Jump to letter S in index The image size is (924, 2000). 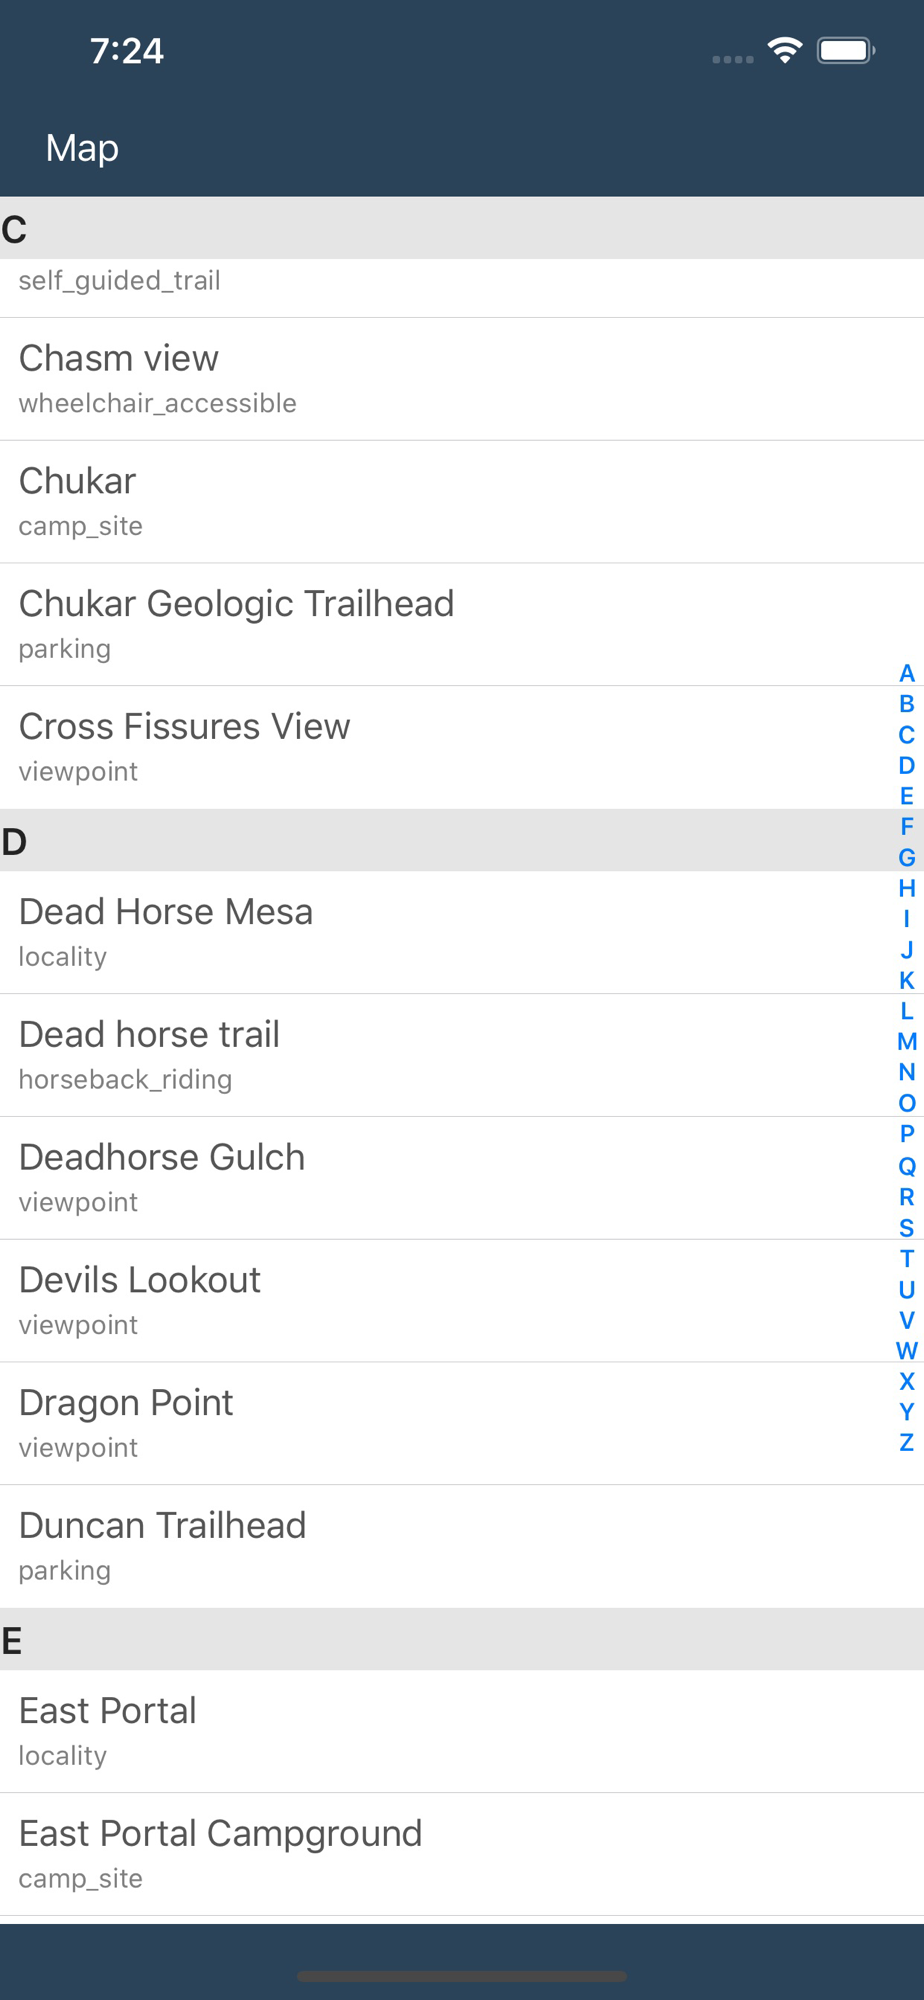pyautogui.click(x=907, y=1227)
